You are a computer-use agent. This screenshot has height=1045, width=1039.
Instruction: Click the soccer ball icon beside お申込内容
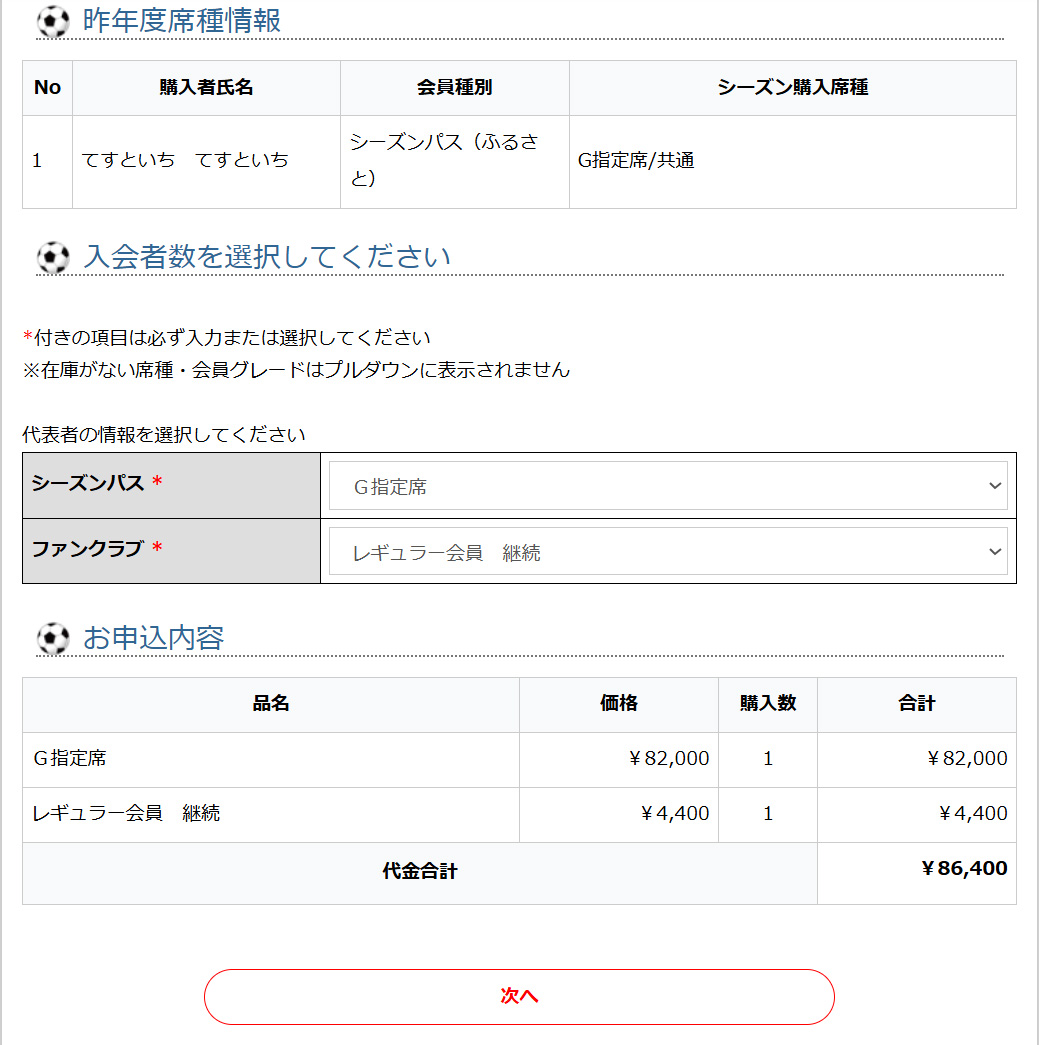click(x=52, y=639)
